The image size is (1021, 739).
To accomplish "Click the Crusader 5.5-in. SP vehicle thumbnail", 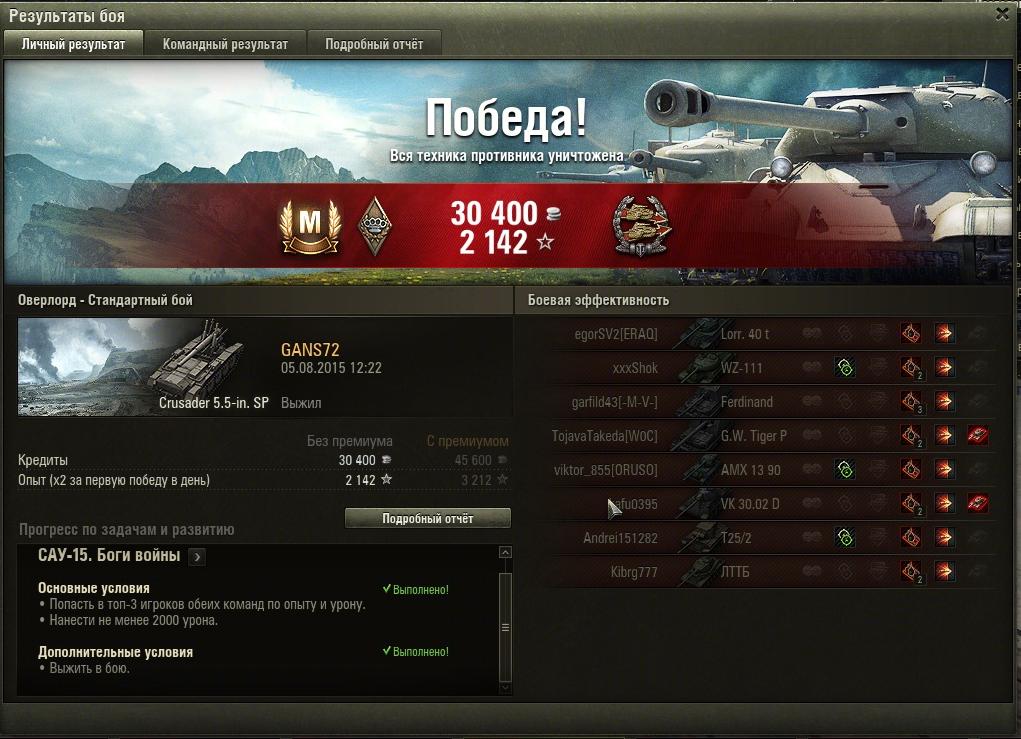I will point(145,367).
